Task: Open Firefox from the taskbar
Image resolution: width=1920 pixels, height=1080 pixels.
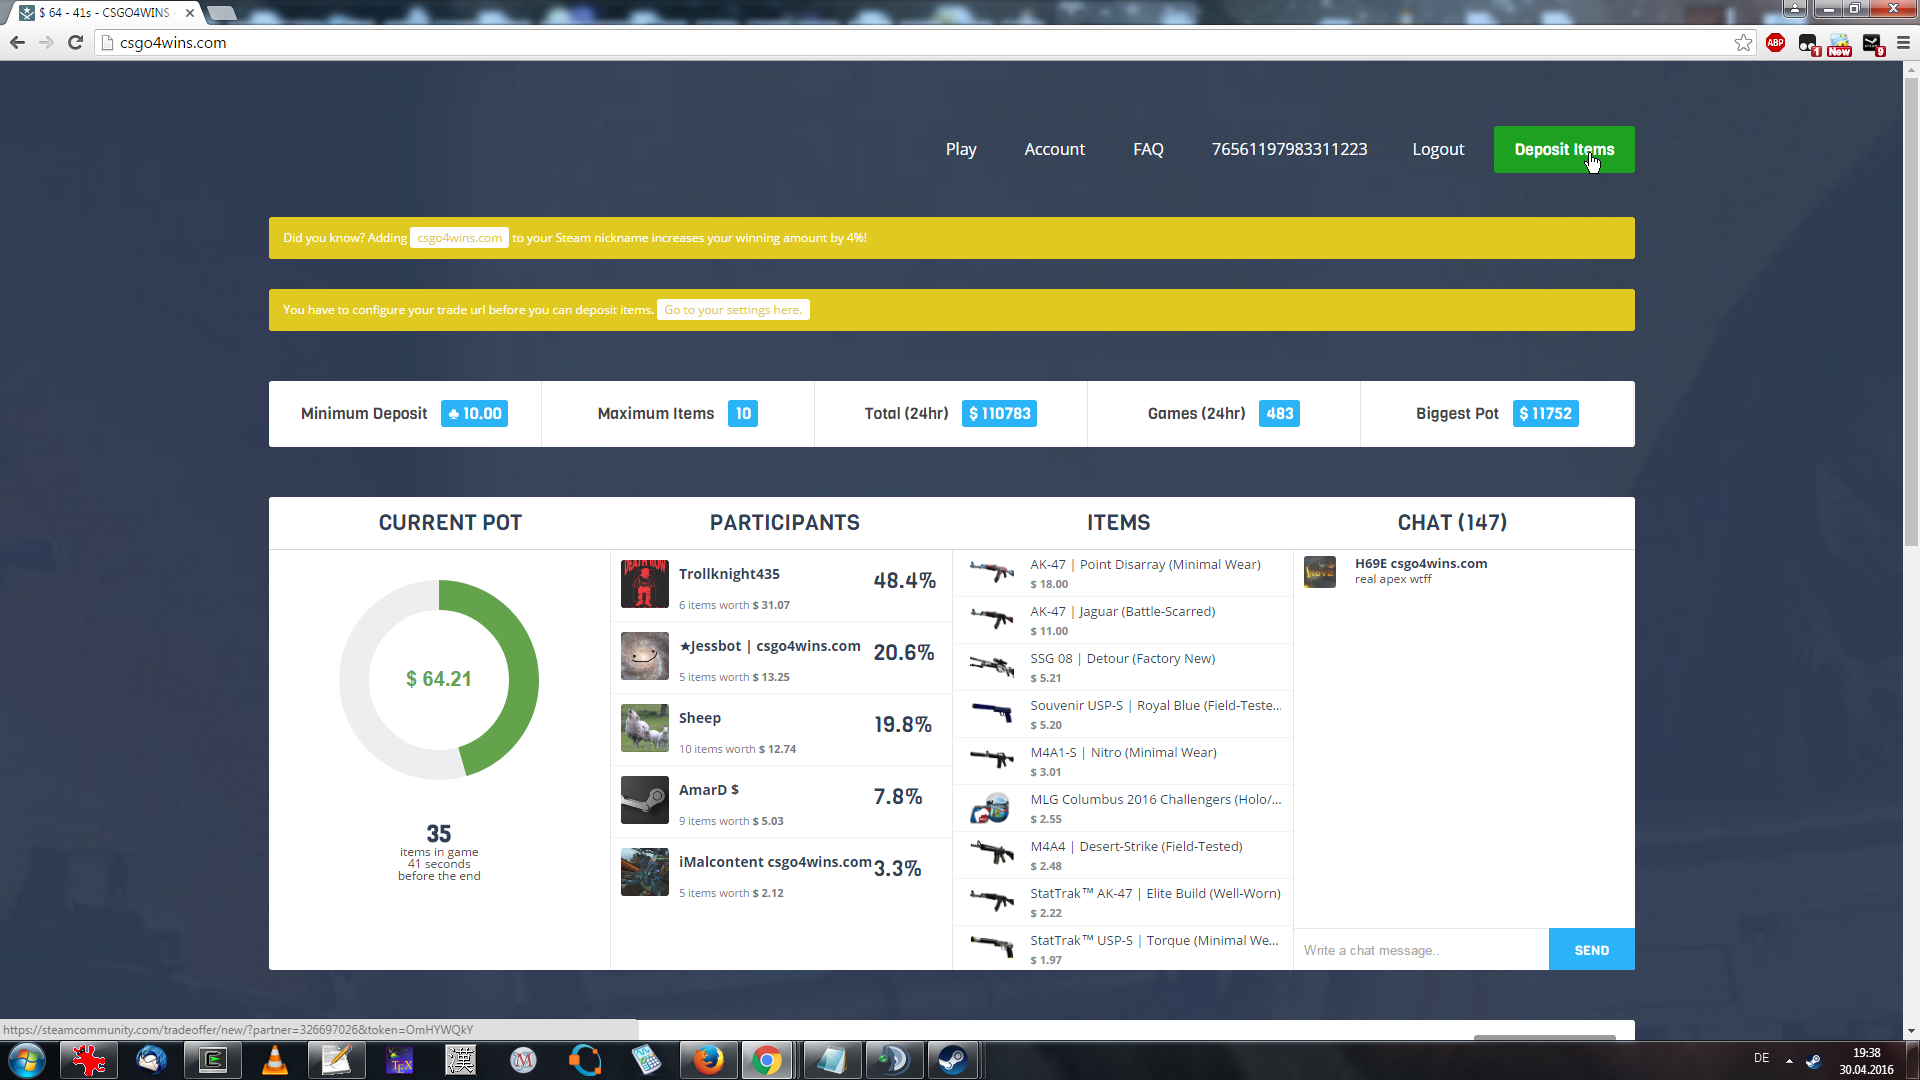Action: click(x=708, y=1060)
